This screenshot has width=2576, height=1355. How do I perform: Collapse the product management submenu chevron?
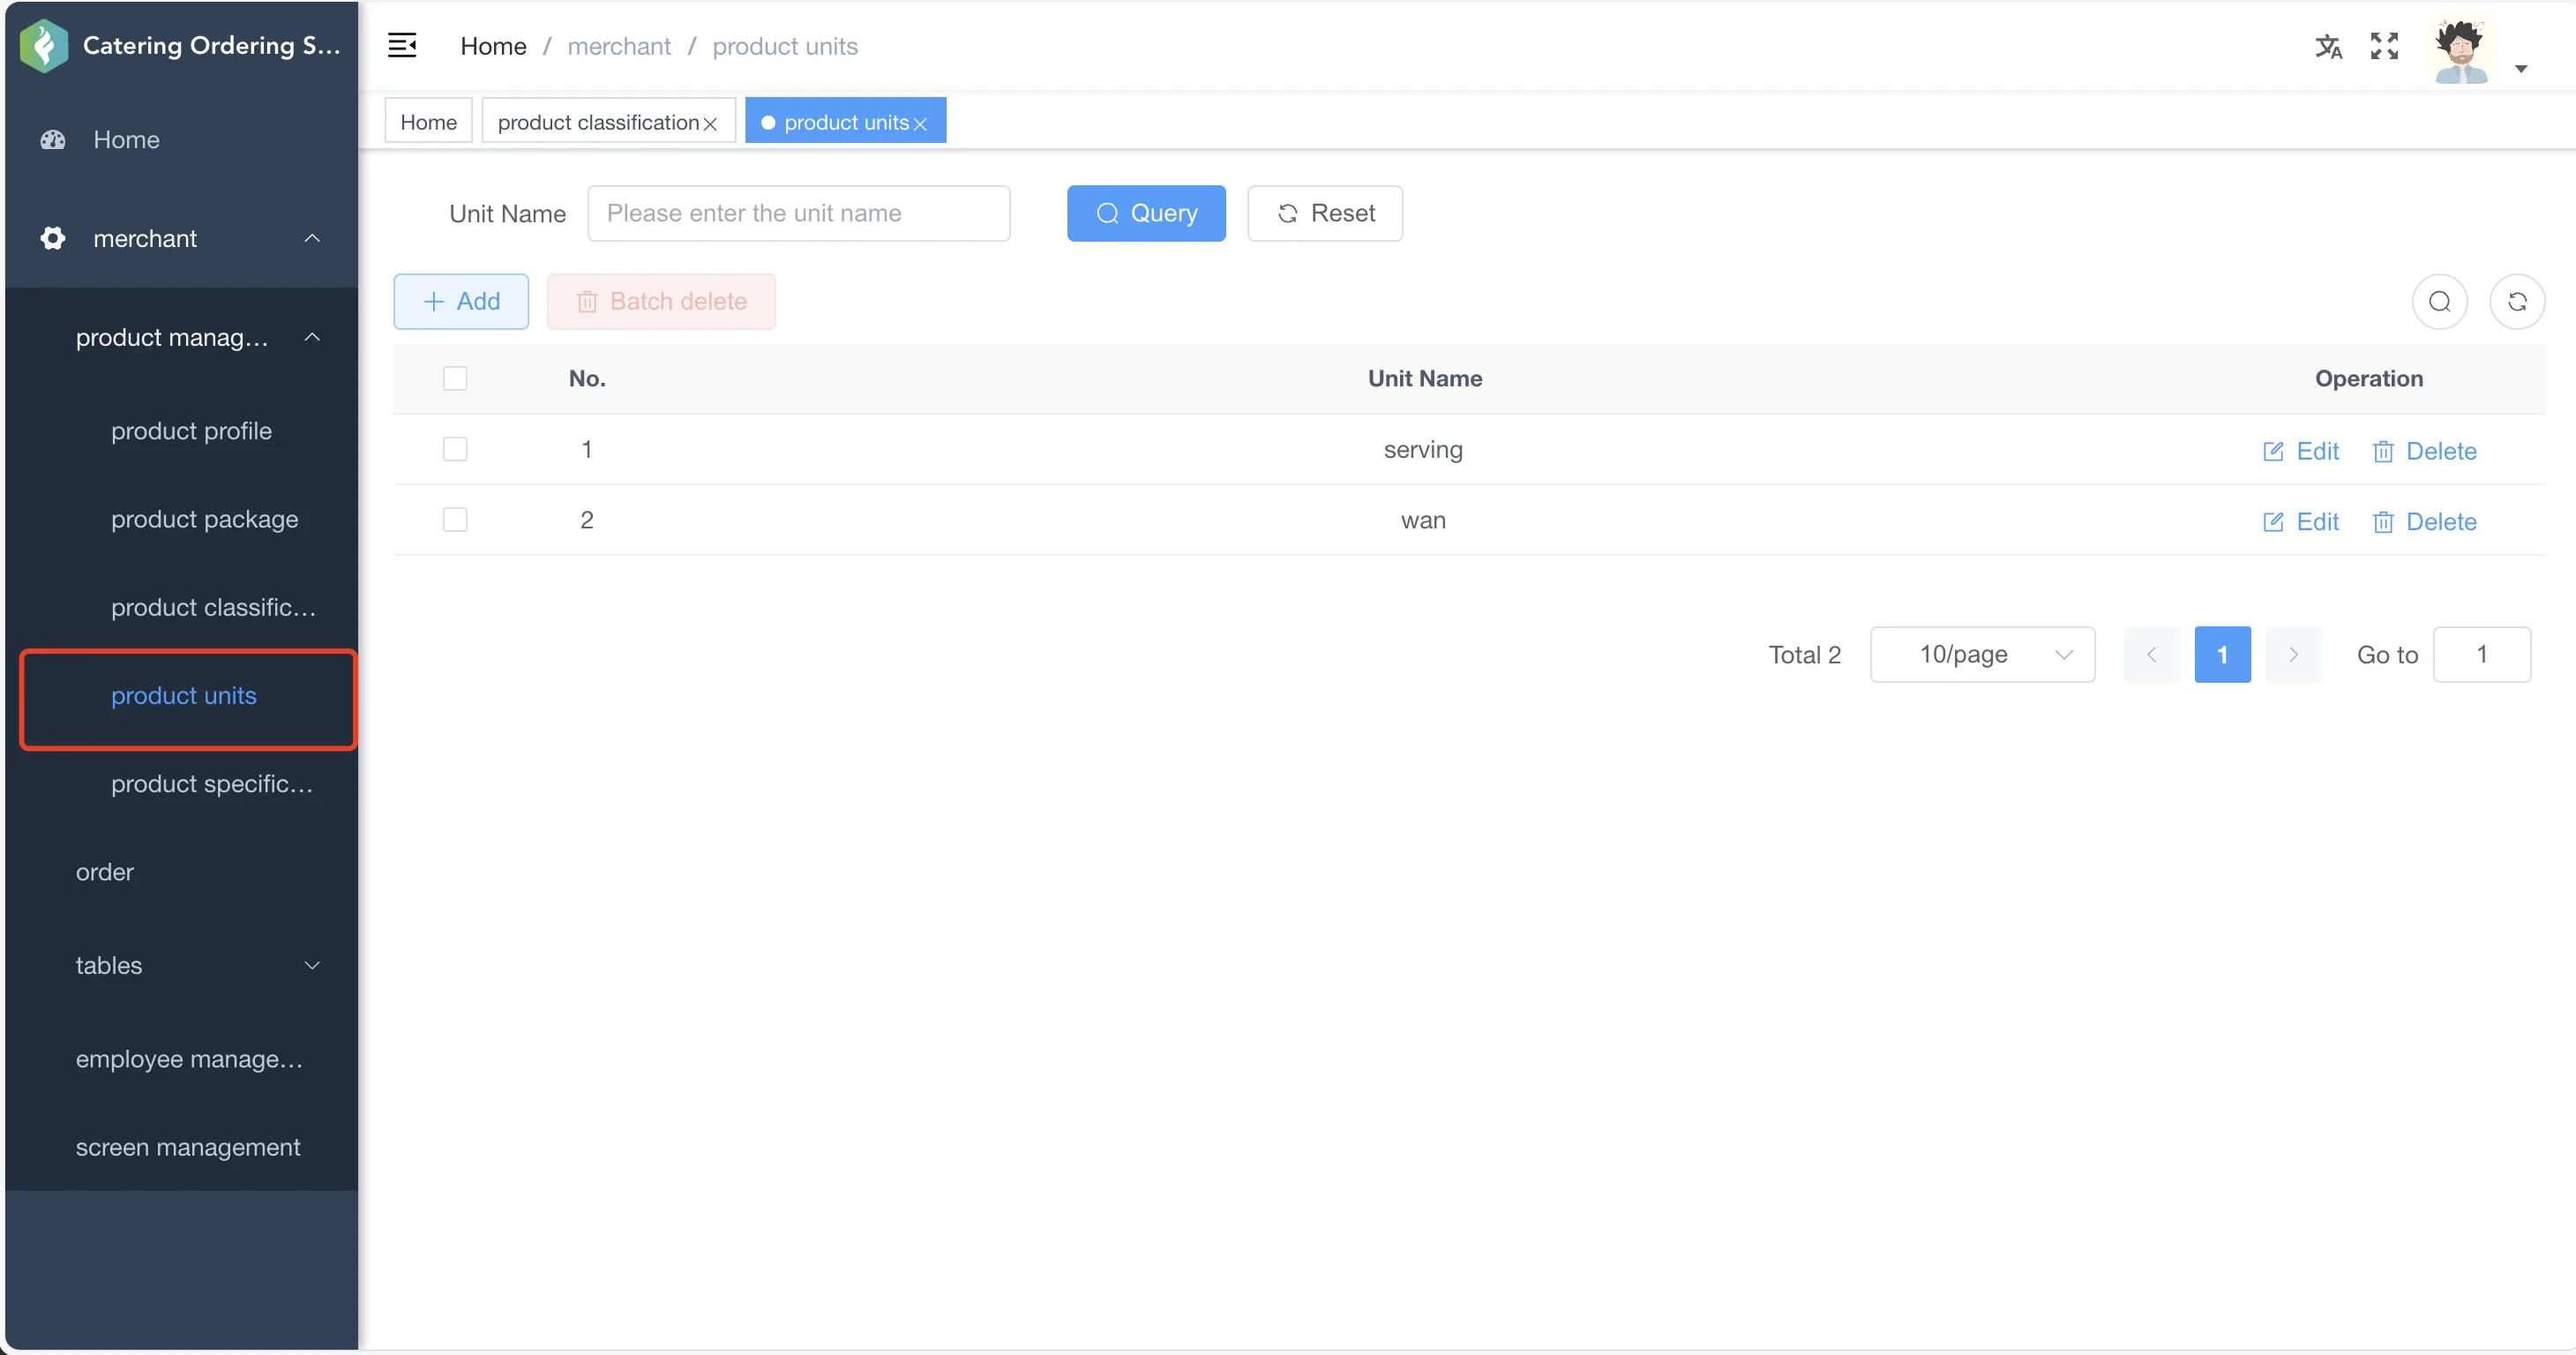pos(312,337)
